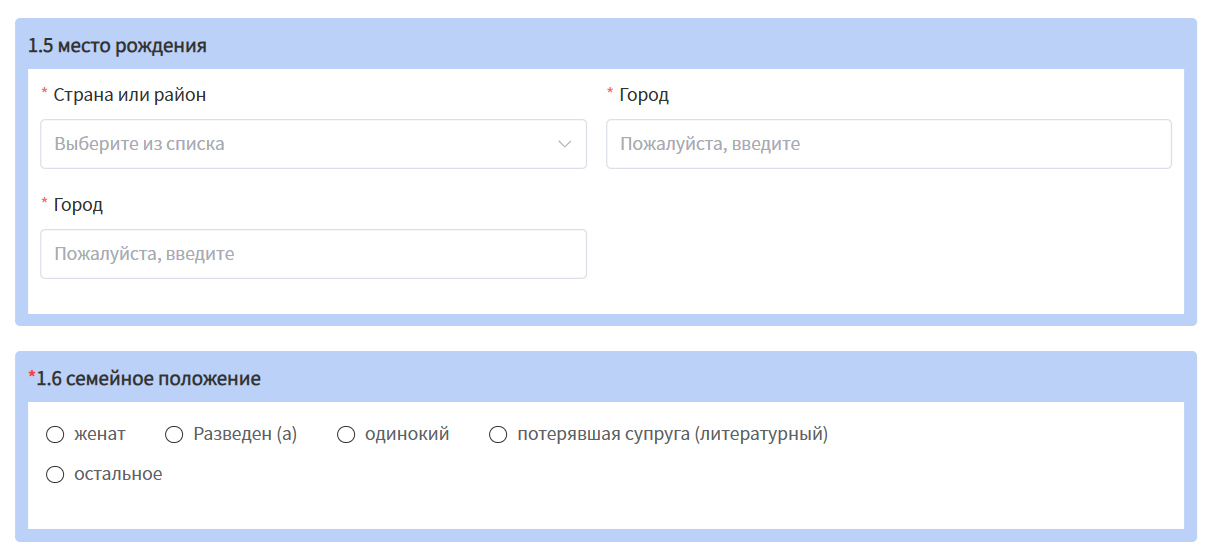Screen dimensions: 1211x548
Task: Select the 'Разведен (а)' radio button
Action: pos(174,434)
